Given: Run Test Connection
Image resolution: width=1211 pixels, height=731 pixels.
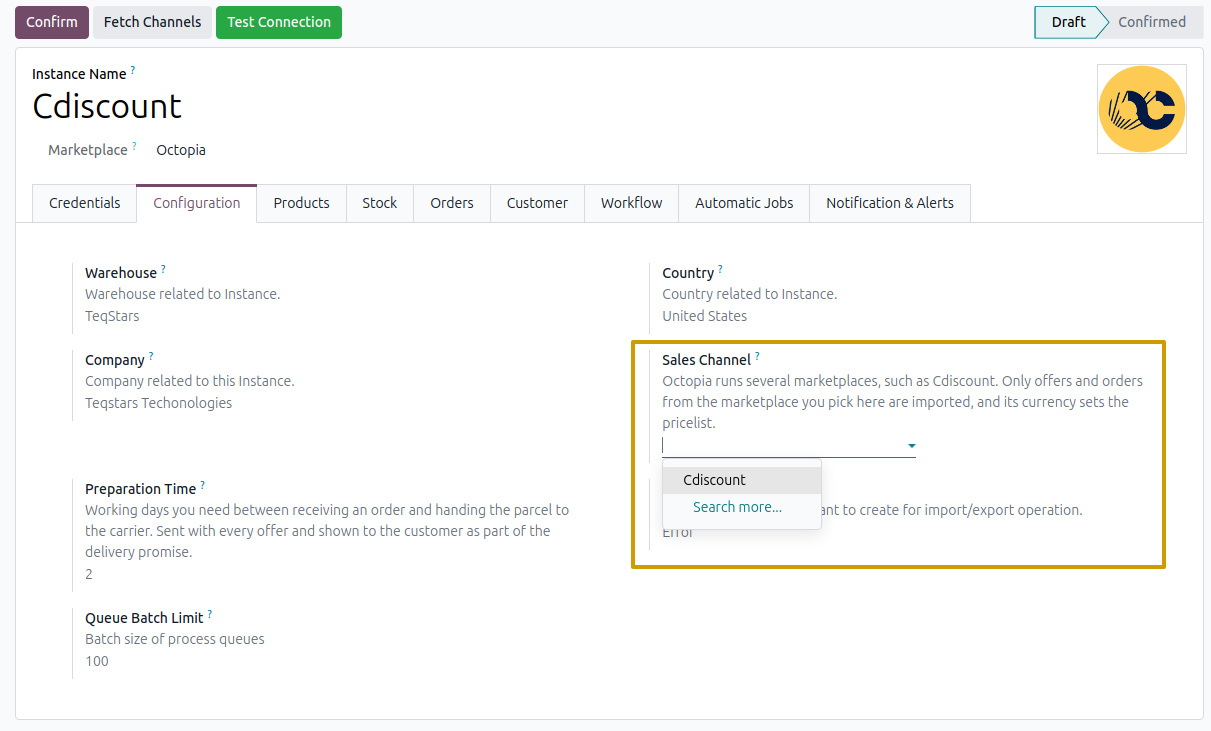Looking at the screenshot, I should (279, 22).
